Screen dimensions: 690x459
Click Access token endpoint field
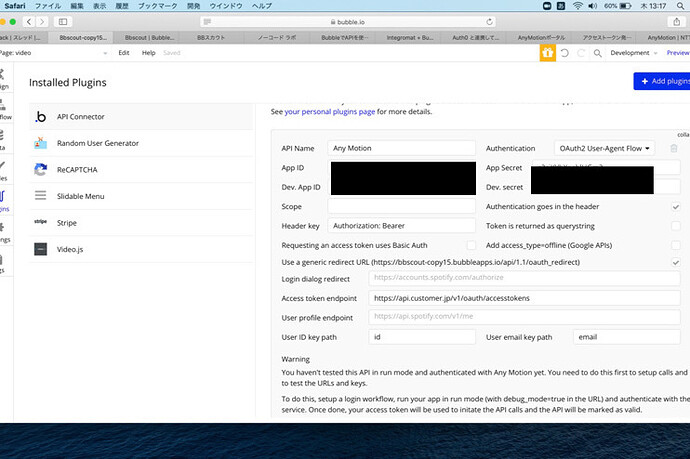pyautogui.click(x=524, y=298)
